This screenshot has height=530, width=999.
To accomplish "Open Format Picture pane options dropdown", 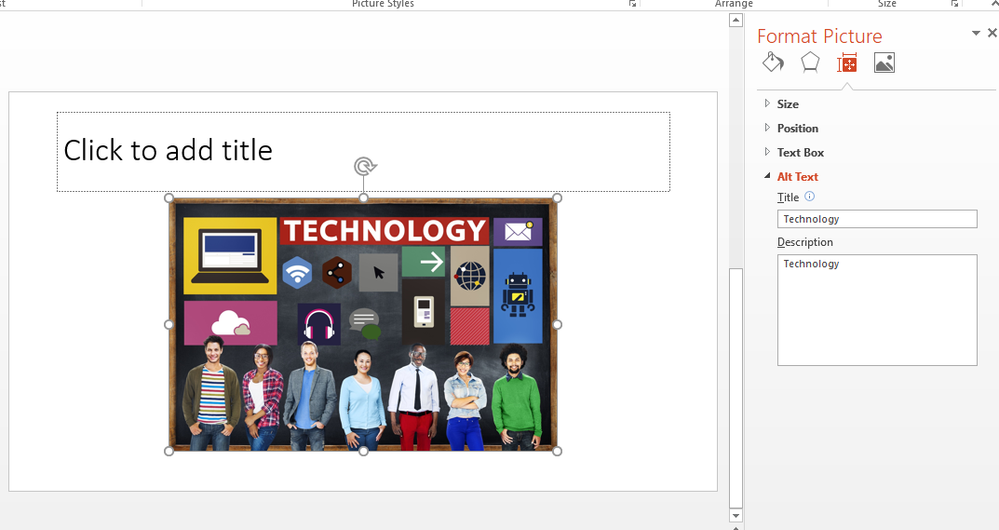I will coord(975,33).
